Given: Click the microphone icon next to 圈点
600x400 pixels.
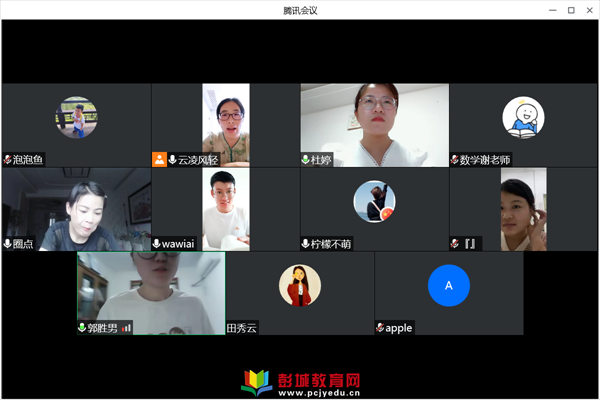Looking at the screenshot, I should point(7,243).
